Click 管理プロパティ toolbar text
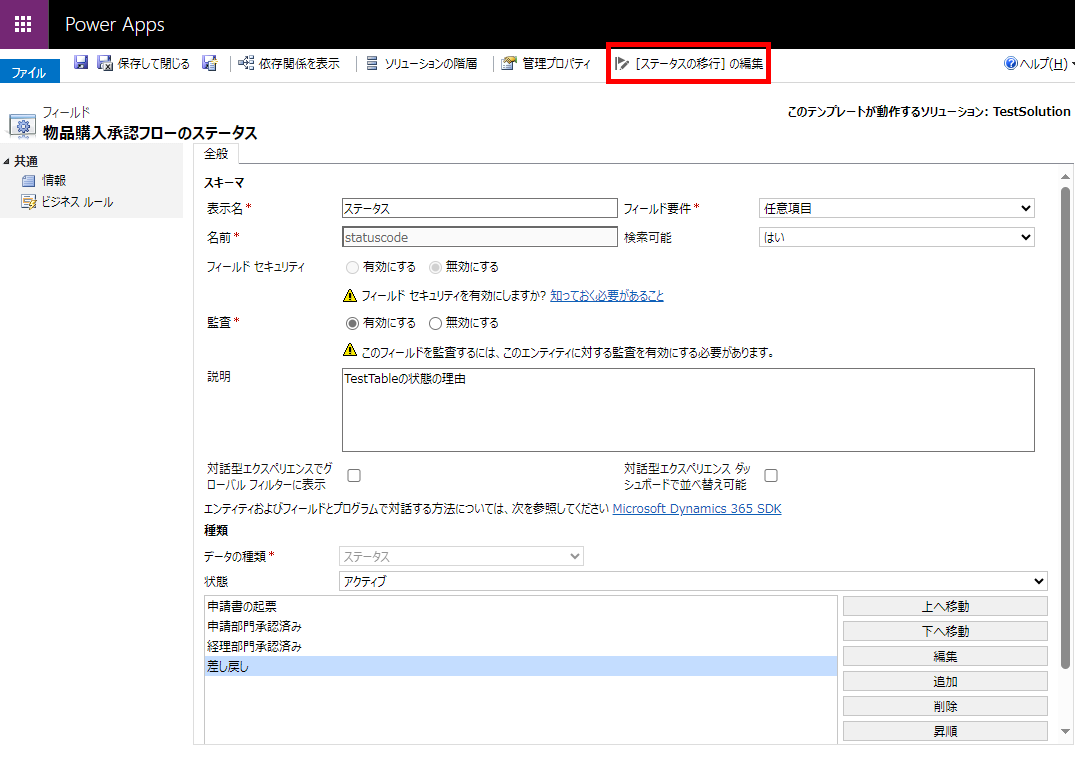Screen dimensions: 1075x757 tap(556, 63)
